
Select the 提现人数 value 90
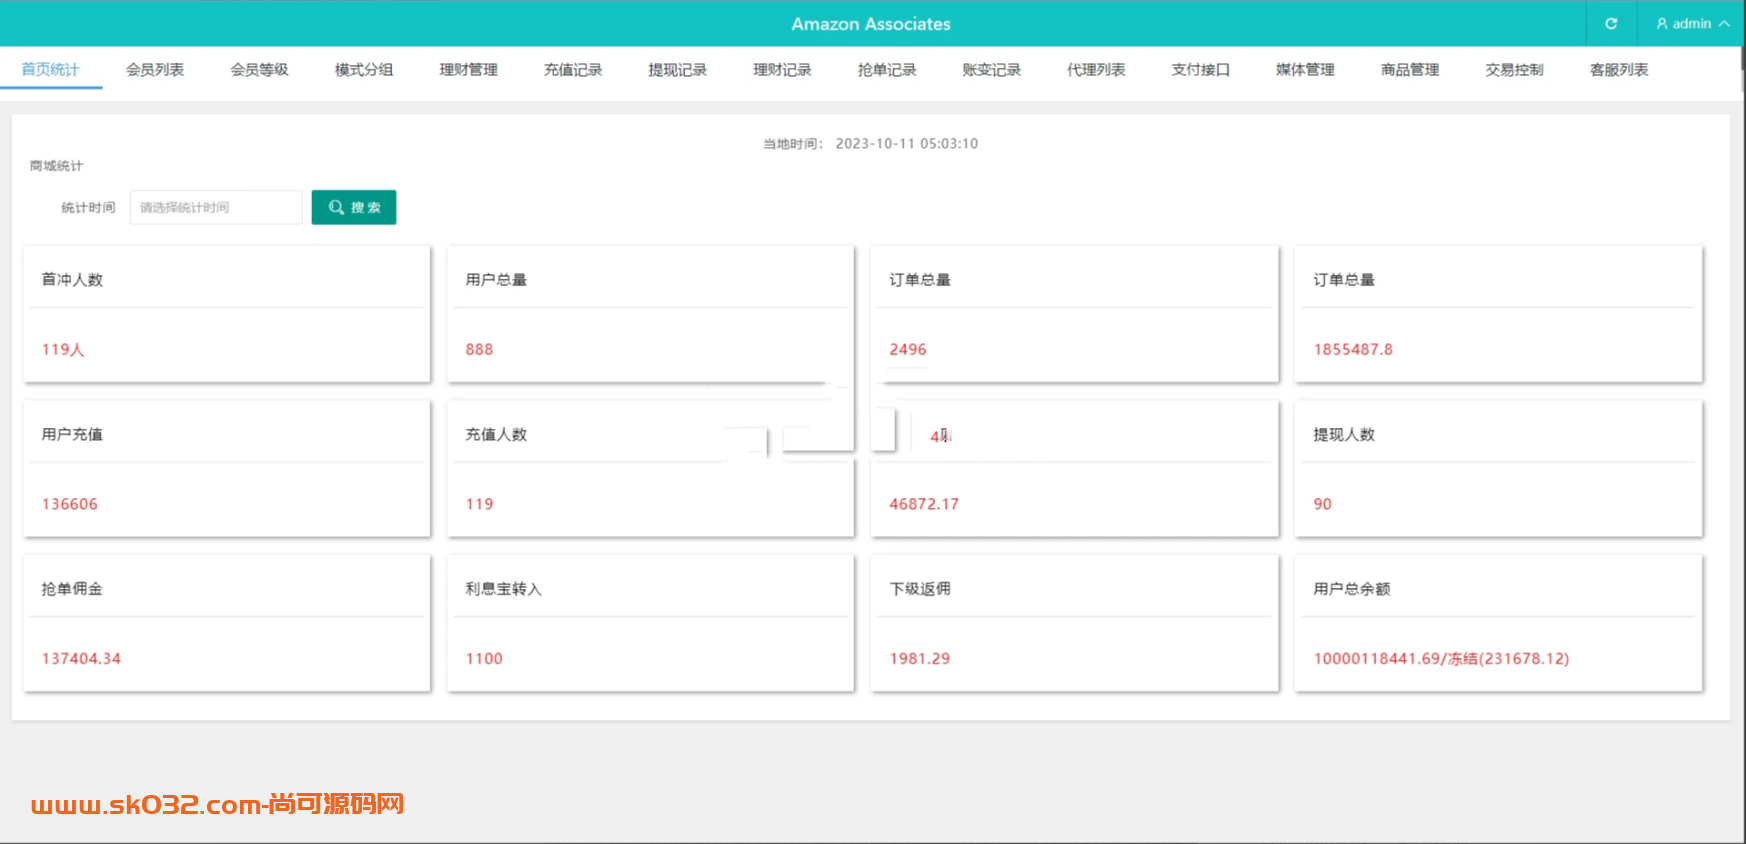click(x=1322, y=504)
